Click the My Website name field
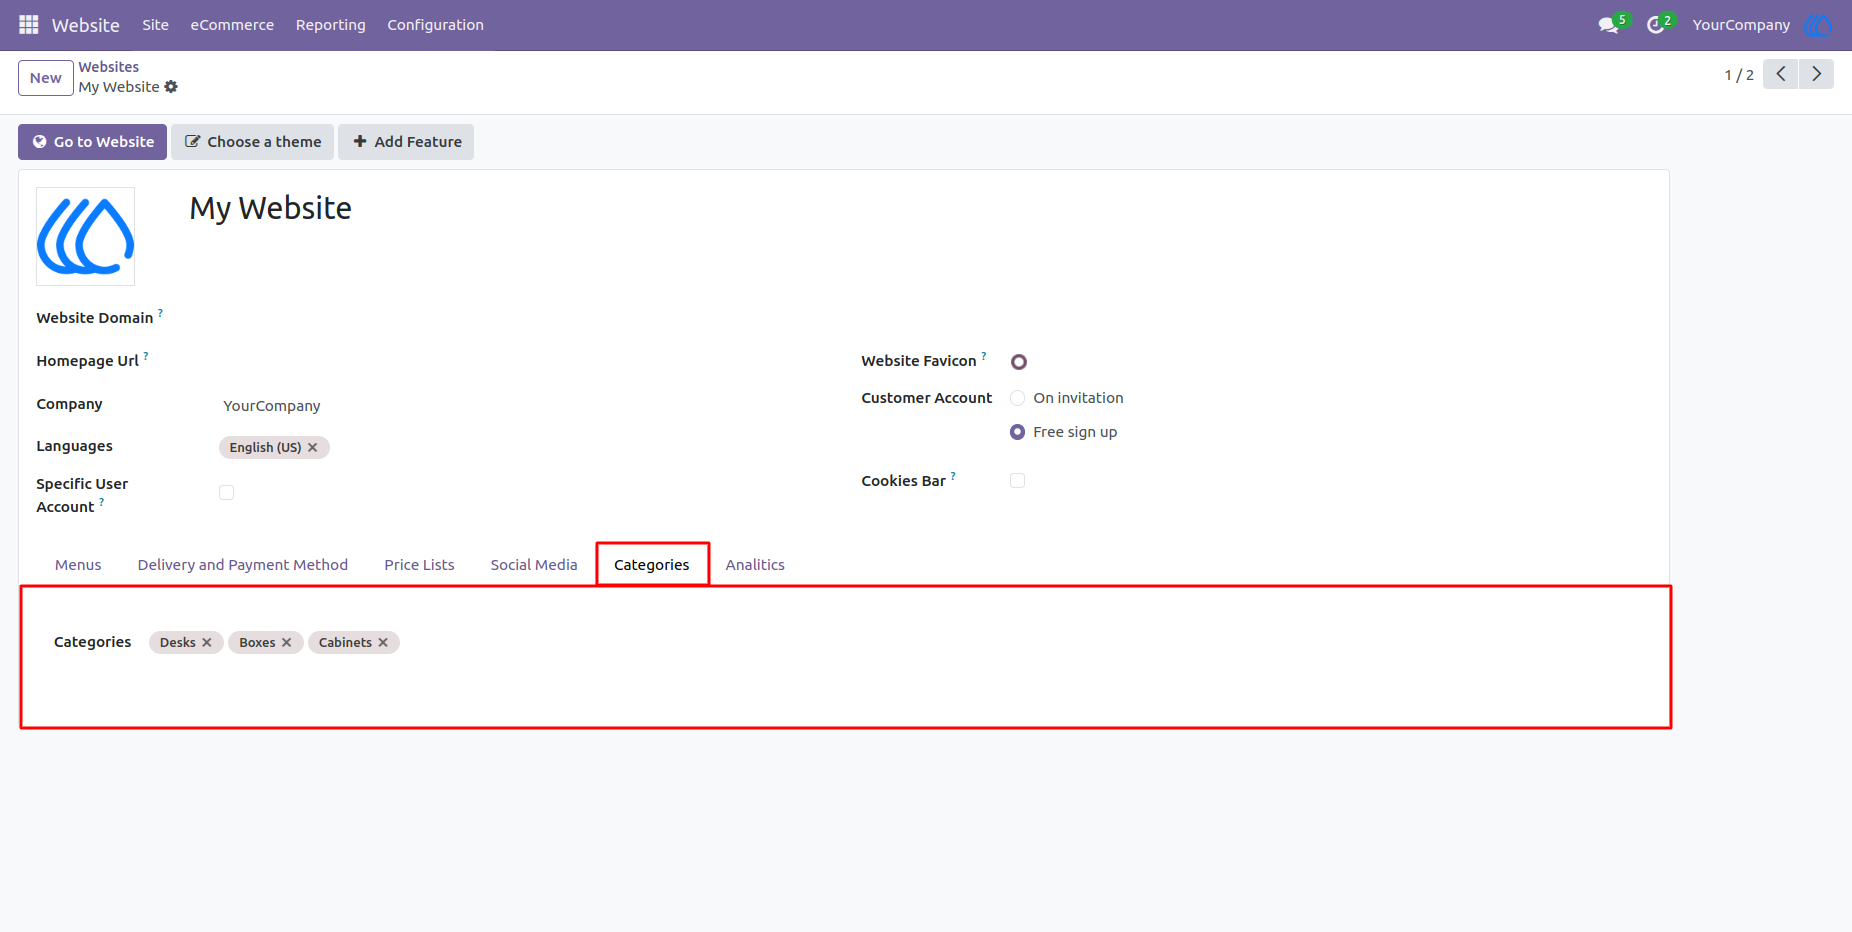 [271, 208]
